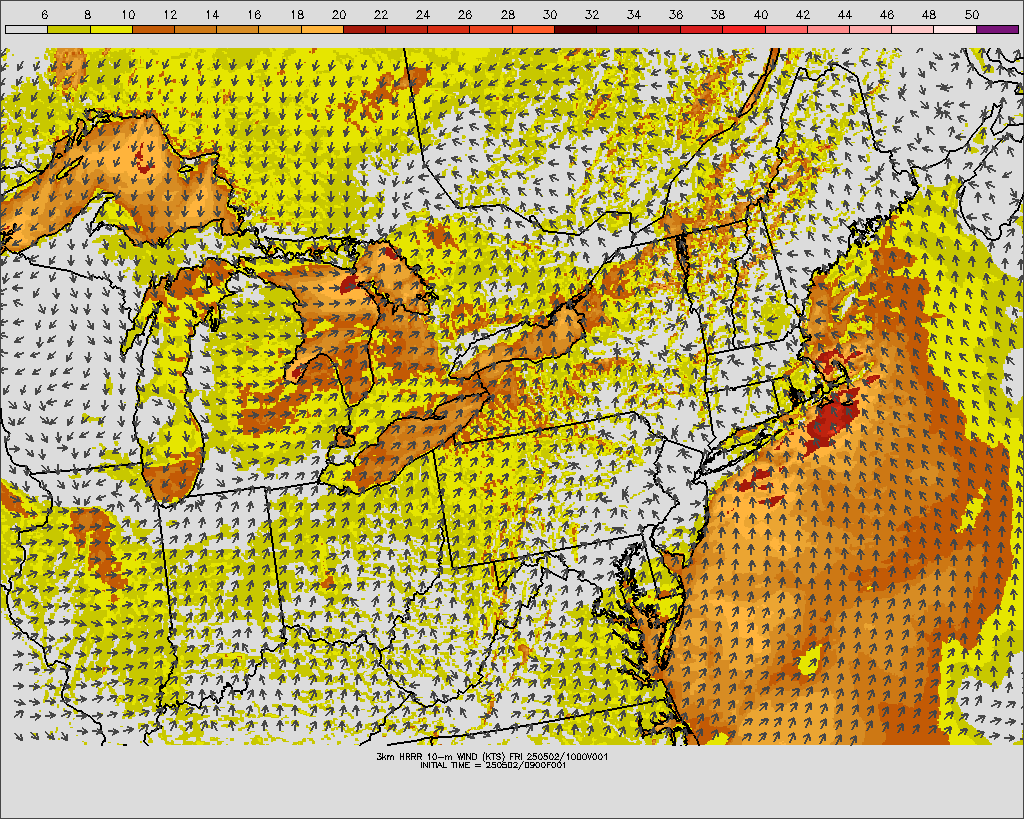The height and width of the screenshot is (819, 1024).
Task: Click the legend label '28'
Action: [x=507, y=14]
